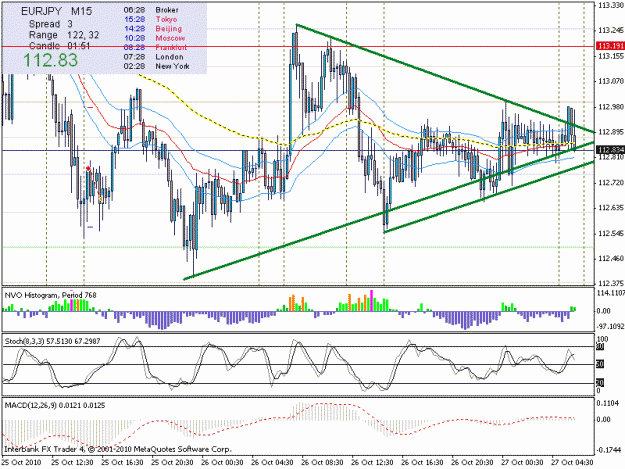Click the 26 Oct 12:30 time label
This screenshot has height=469, width=625.
[x=372, y=463]
